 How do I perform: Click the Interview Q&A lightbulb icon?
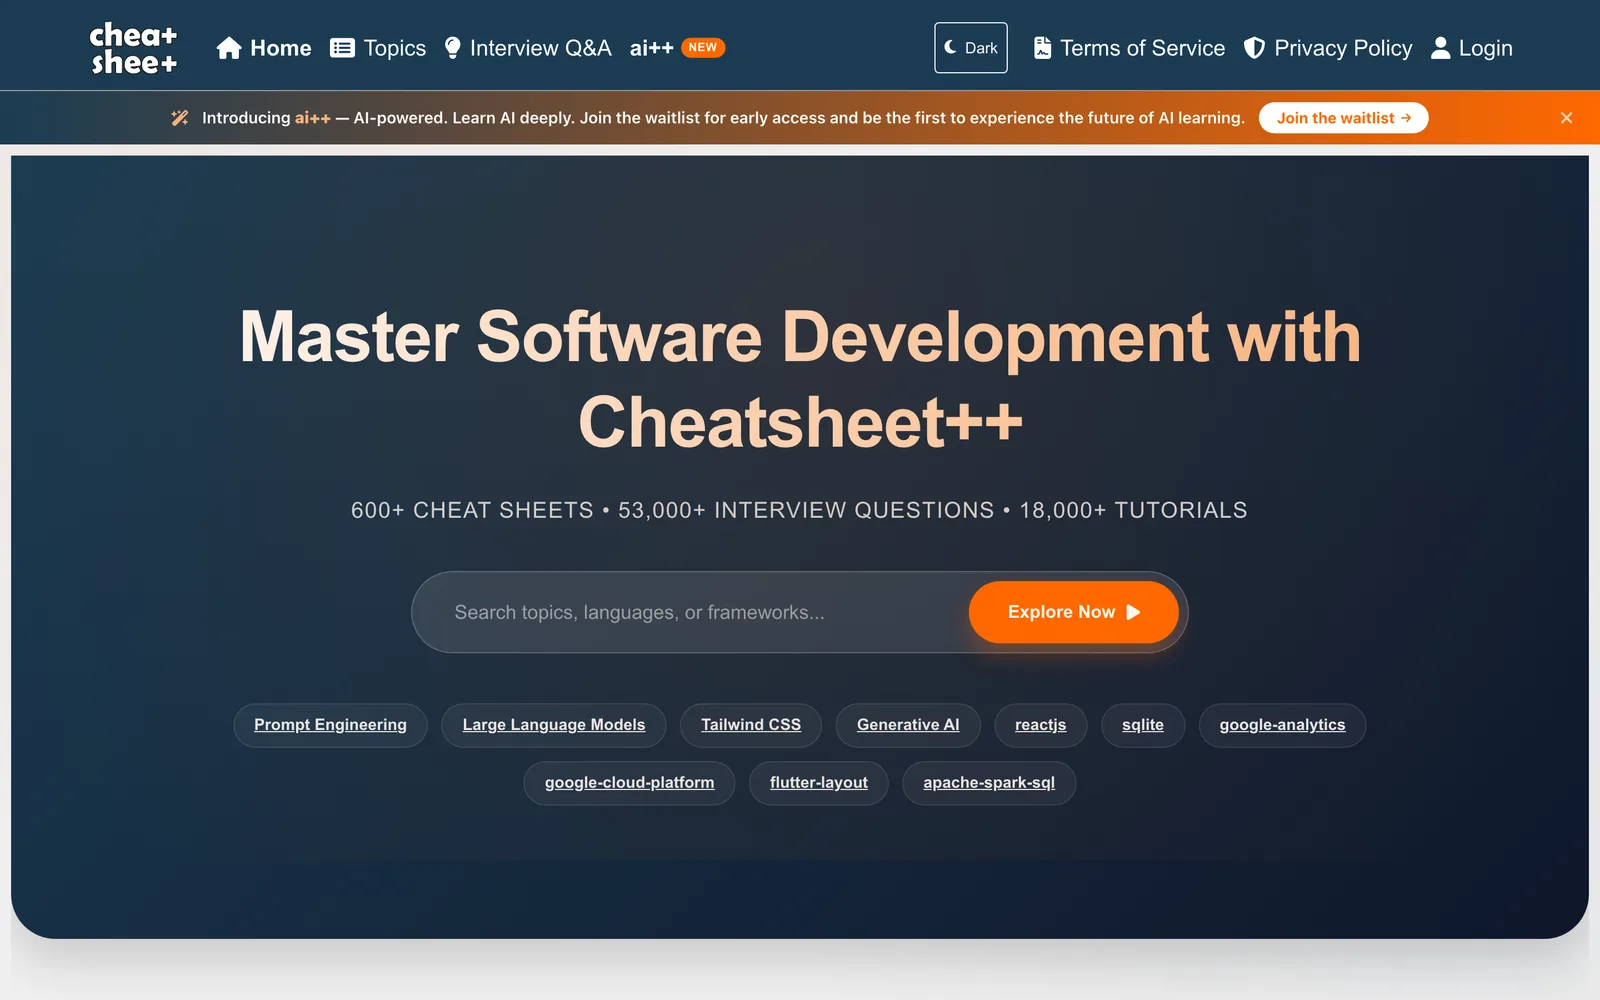pos(452,48)
